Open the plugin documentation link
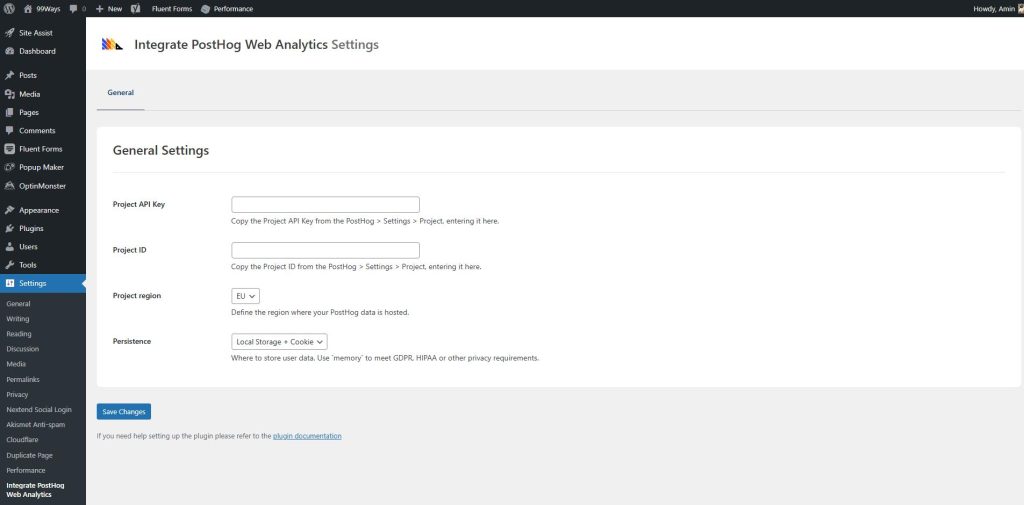The image size is (1024, 505). pyautogui.click(x=307, y=436)
